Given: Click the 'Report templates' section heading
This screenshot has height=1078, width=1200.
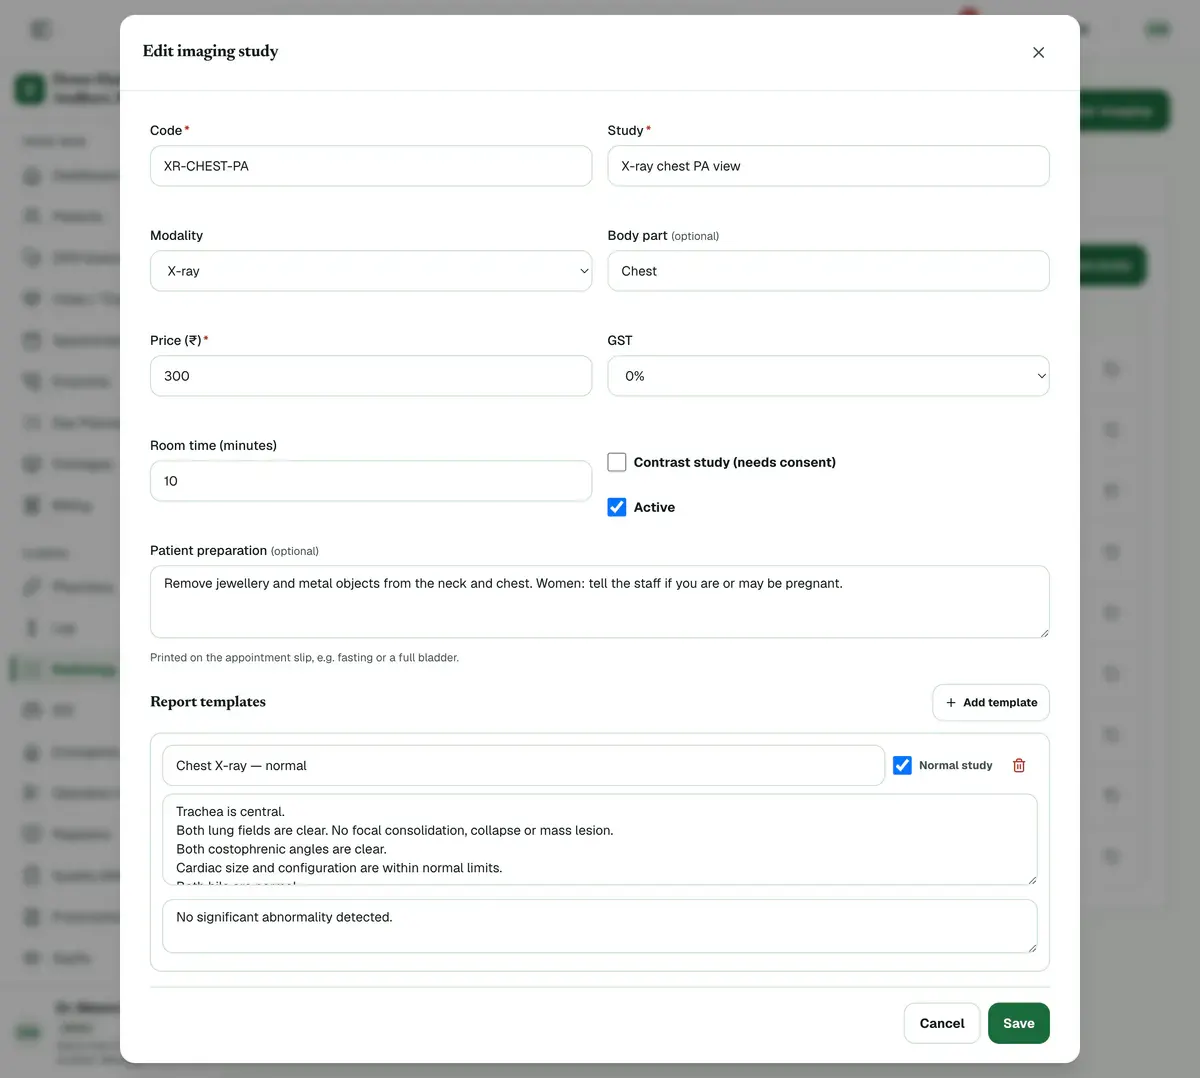Looking at the screenshot, I should click(x=208, y=702).
